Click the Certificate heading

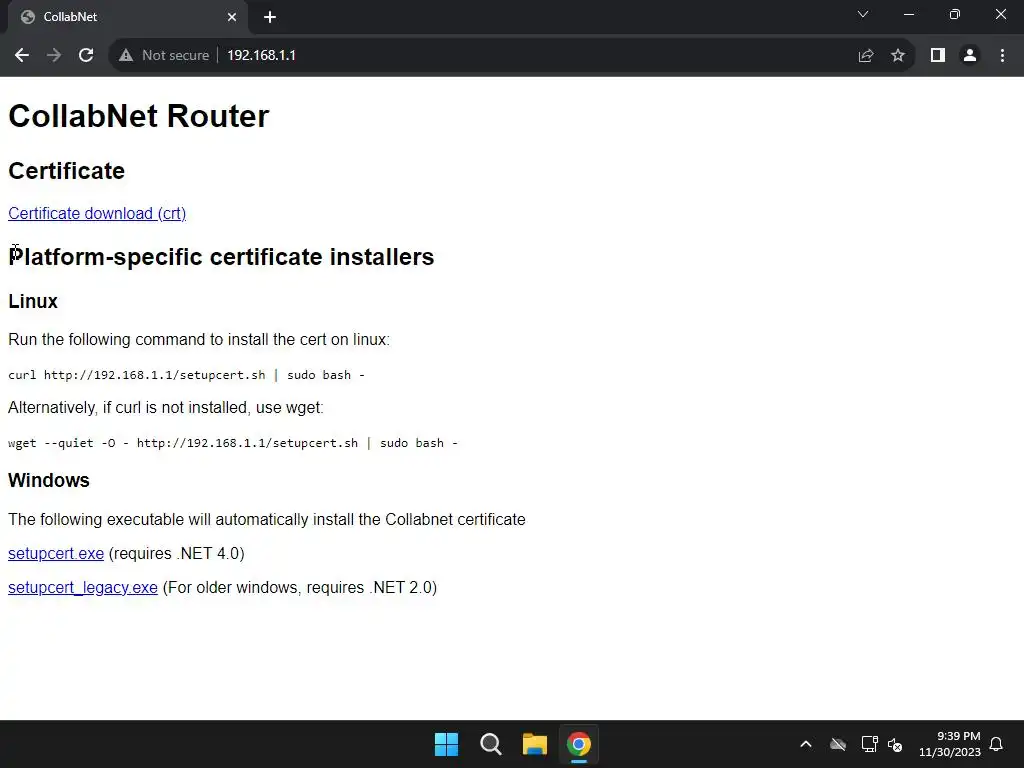pos(66,170)
